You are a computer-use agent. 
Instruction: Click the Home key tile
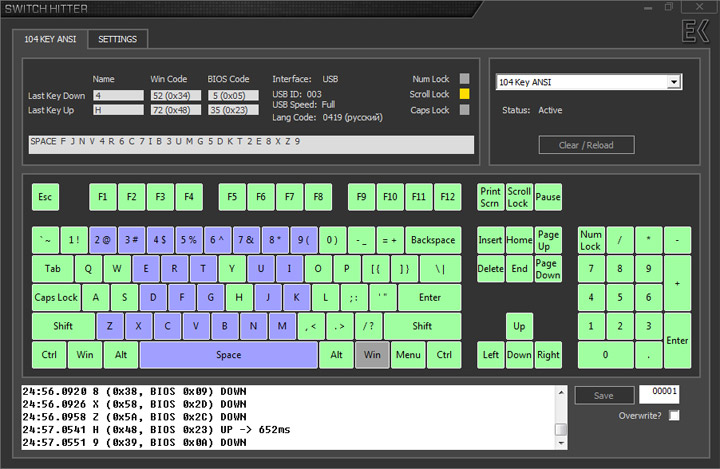point(519,240)
